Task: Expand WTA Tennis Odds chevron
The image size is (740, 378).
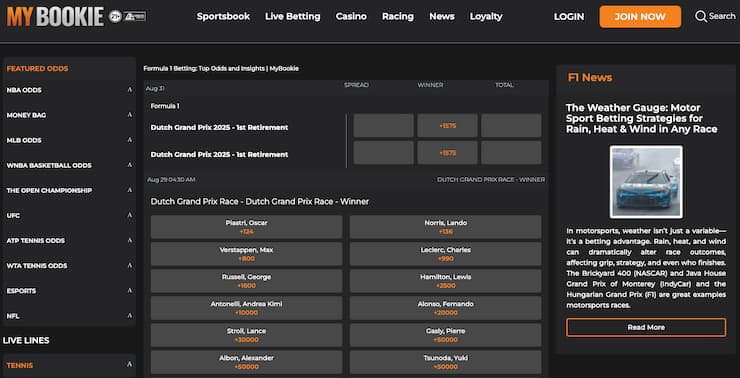Action: 130,265
